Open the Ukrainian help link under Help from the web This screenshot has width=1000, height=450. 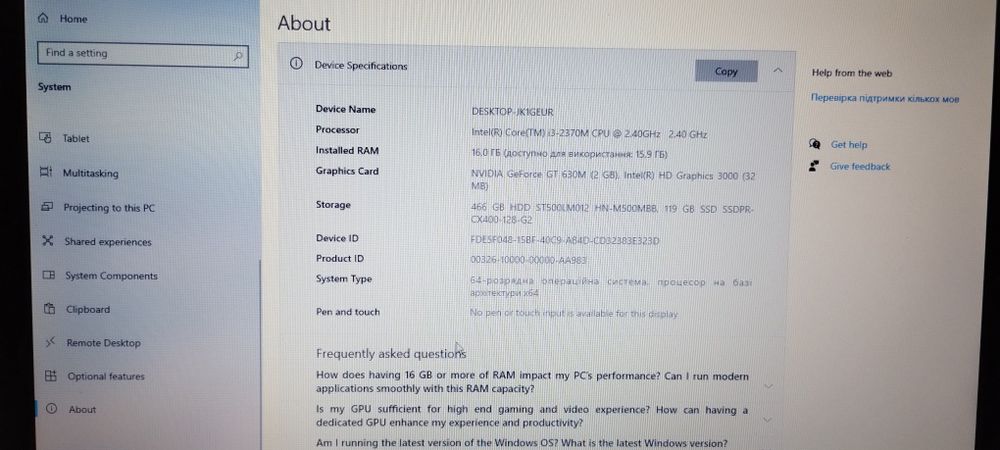(x=885, y=99)
